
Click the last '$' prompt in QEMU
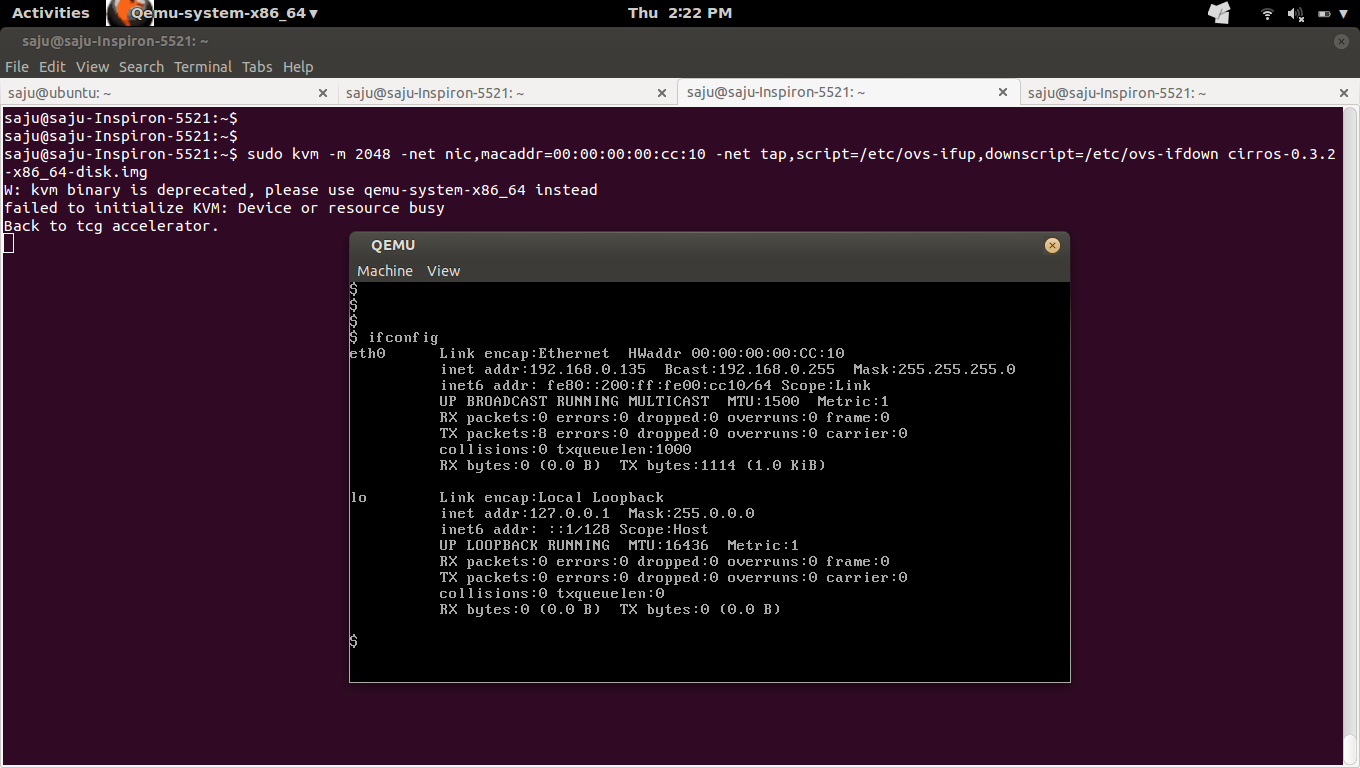pyautogui.click(x=354, y=641)
